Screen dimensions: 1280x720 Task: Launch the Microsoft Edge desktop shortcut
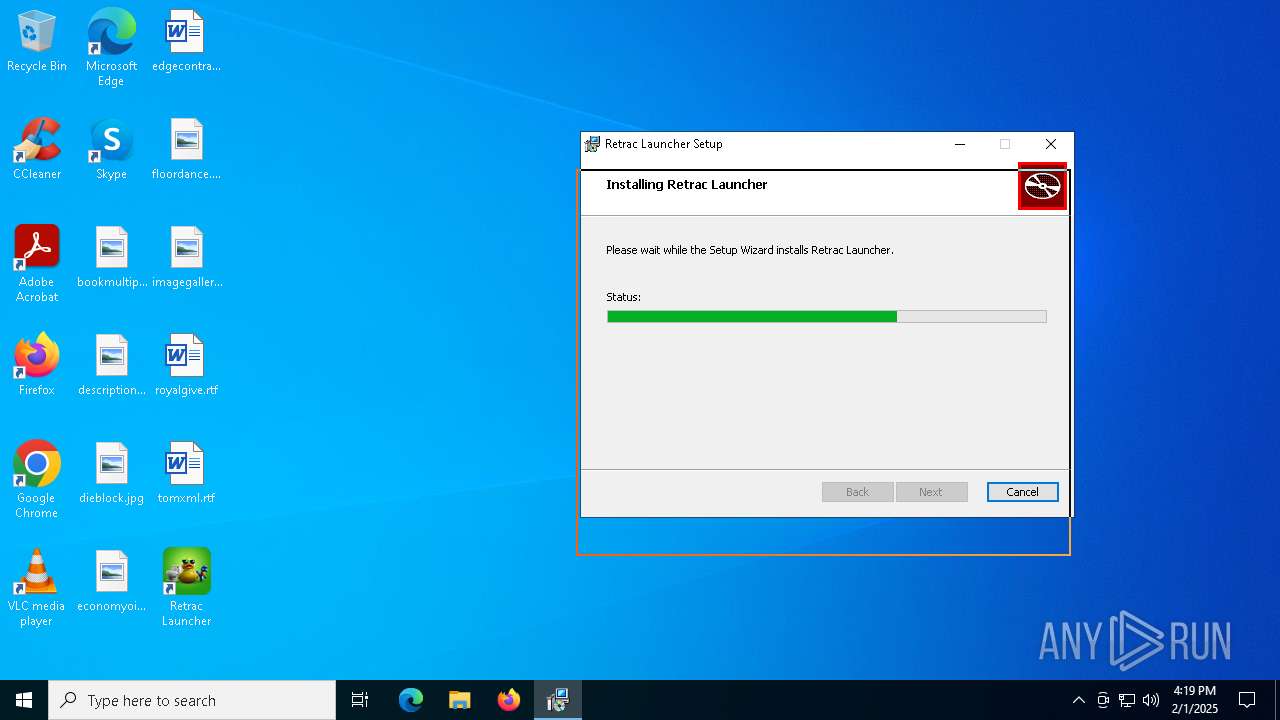tap(111, 47)
